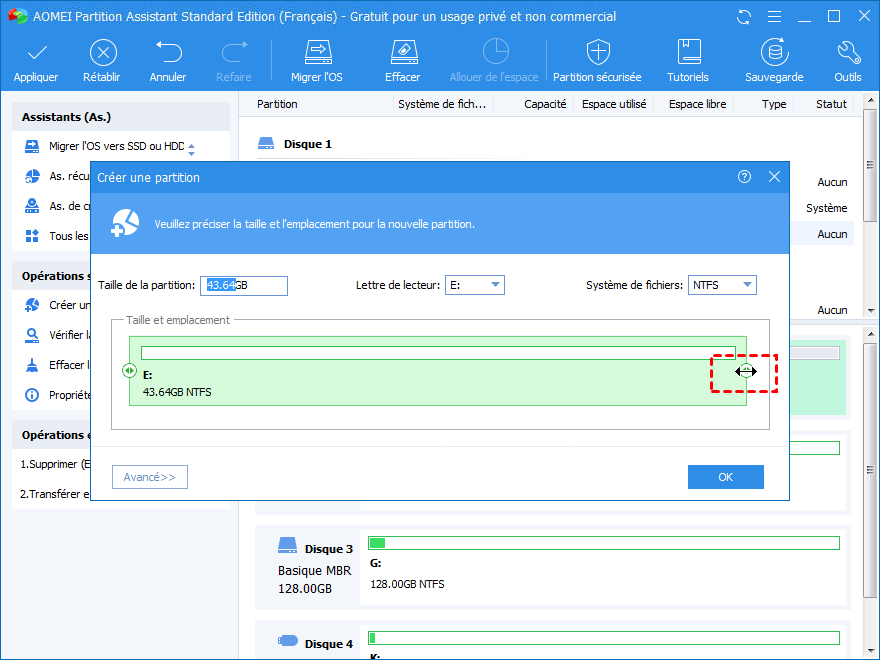Click the Disque 4 USB disk icon

point(287,640)
